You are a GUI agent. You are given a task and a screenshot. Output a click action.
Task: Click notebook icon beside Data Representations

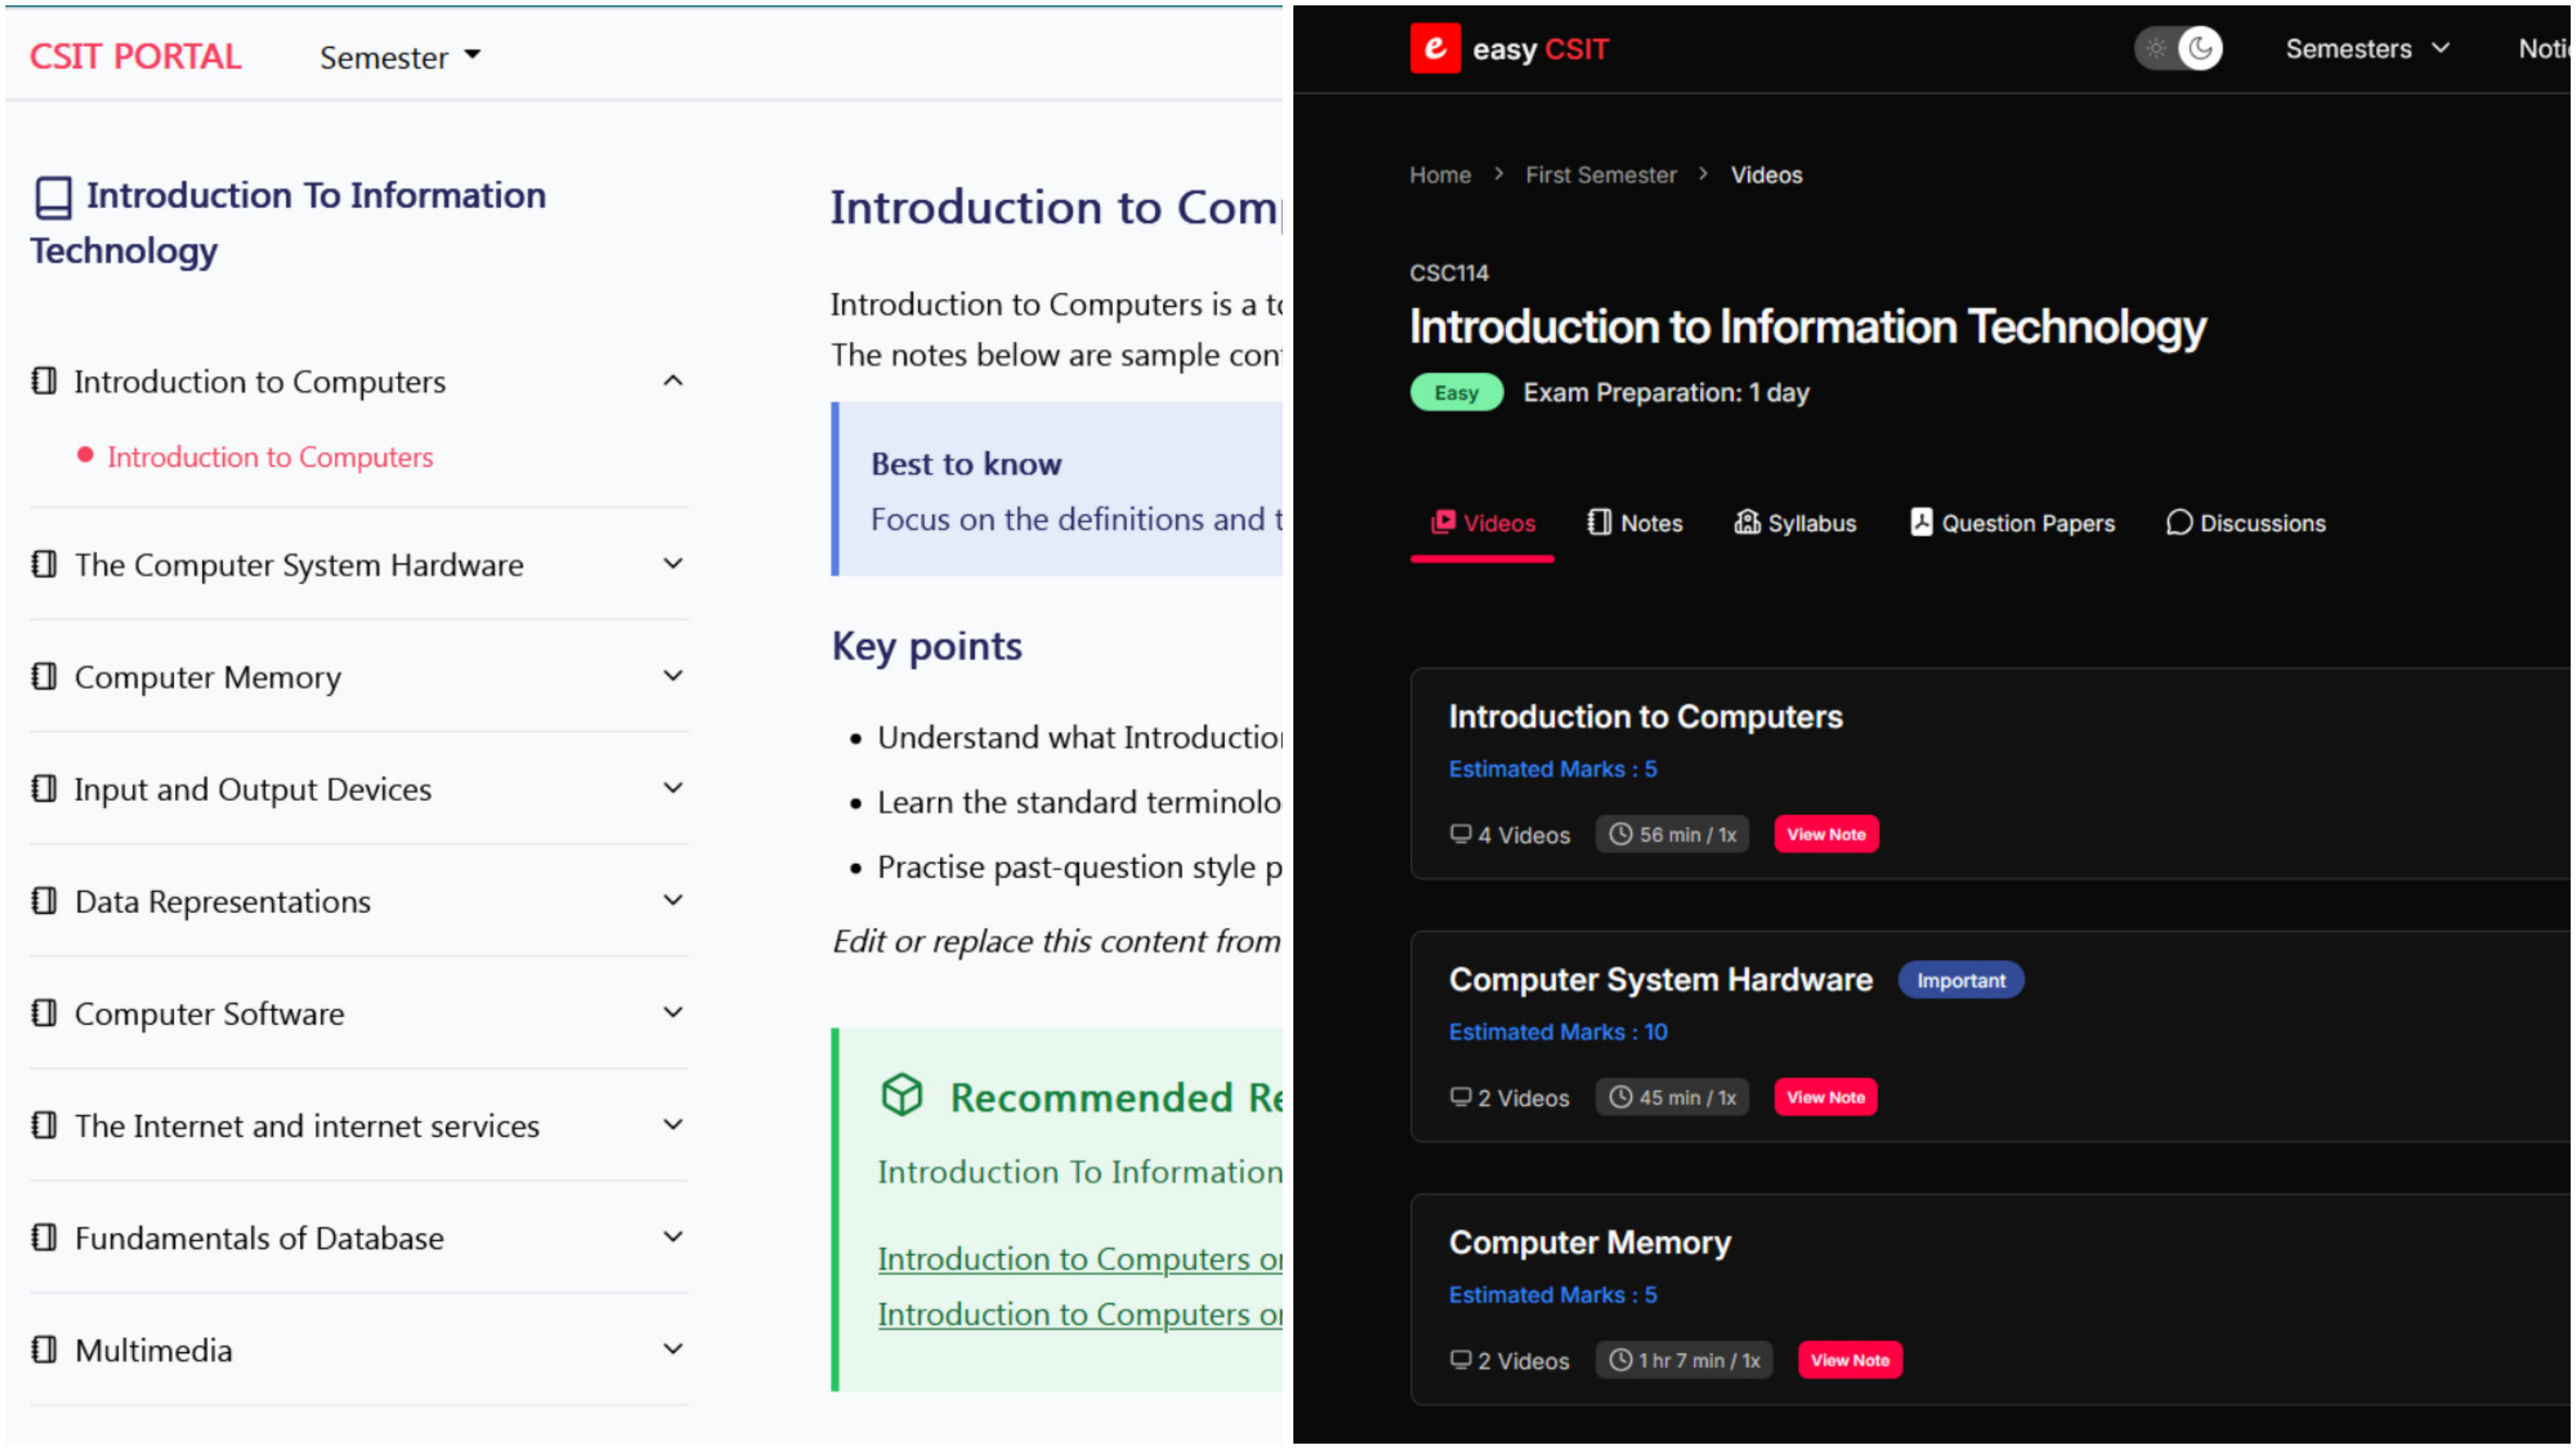pos(44,900)
